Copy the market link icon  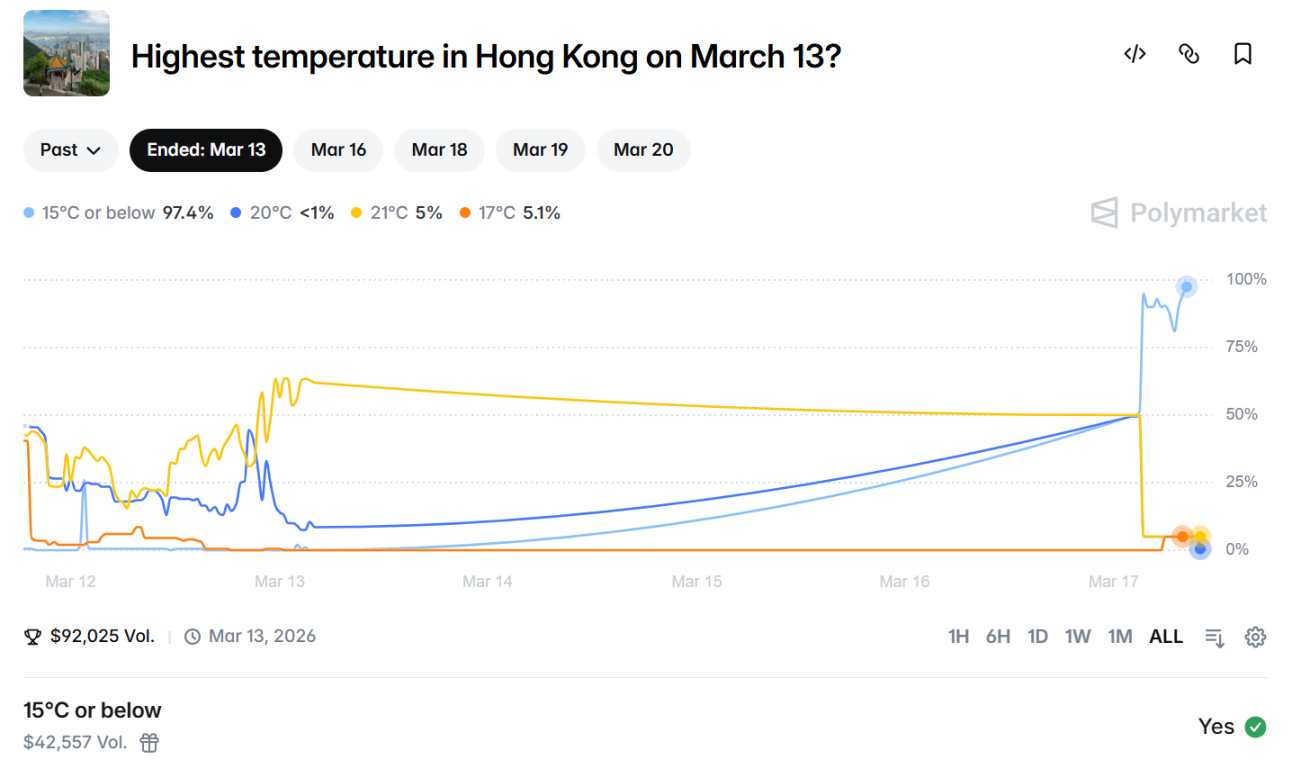point(1189,54)
